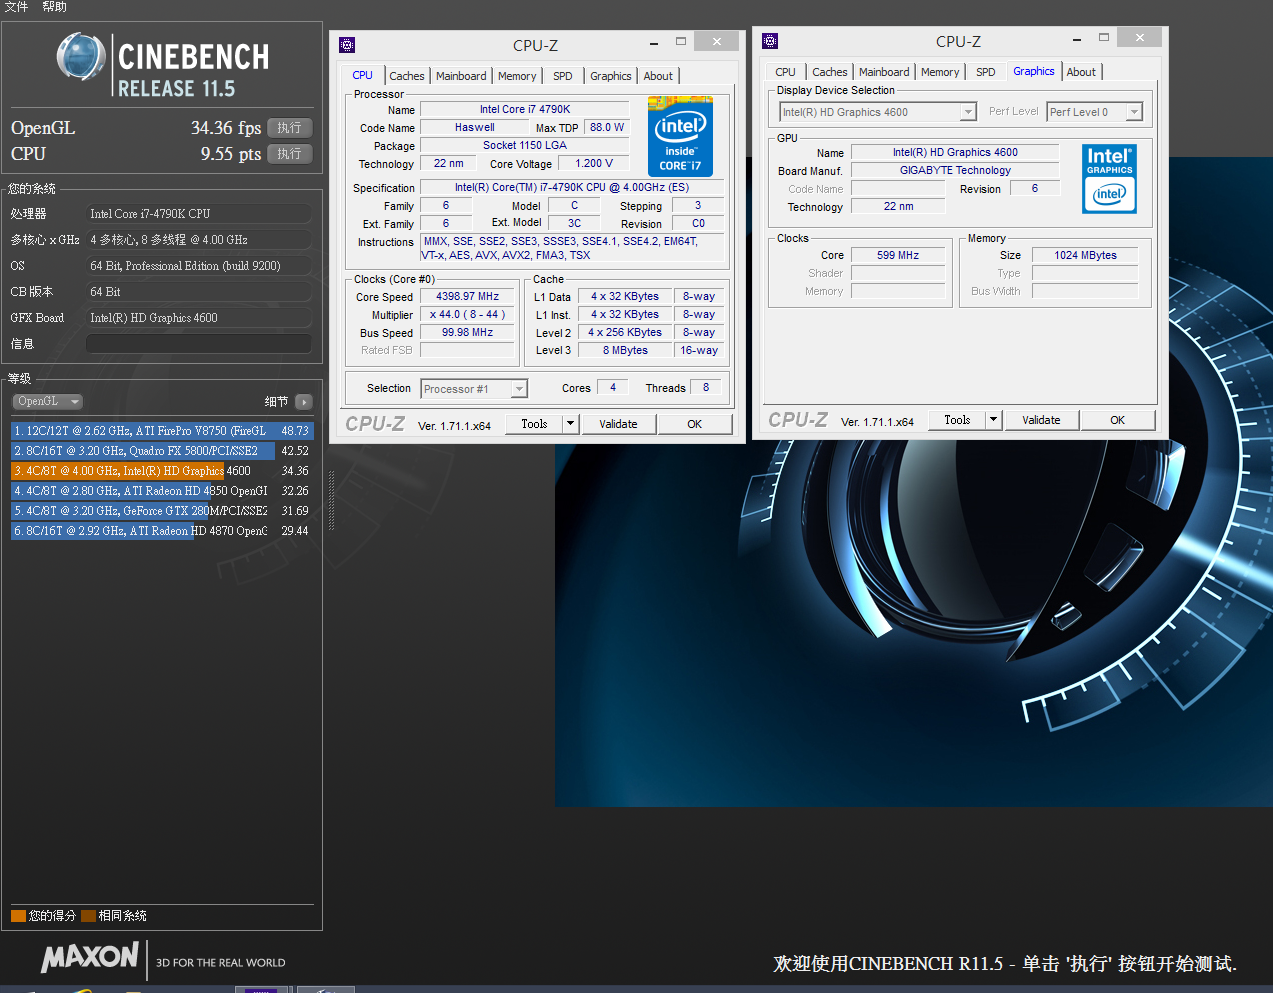Run the CPU test with 执行 button

pos(289,154)
